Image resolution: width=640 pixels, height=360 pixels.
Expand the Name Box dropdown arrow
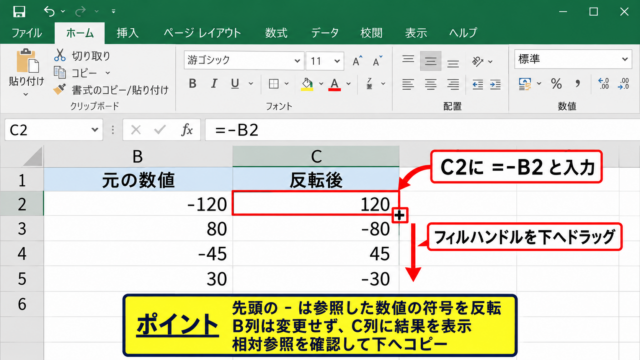click(x=95, y=130)
